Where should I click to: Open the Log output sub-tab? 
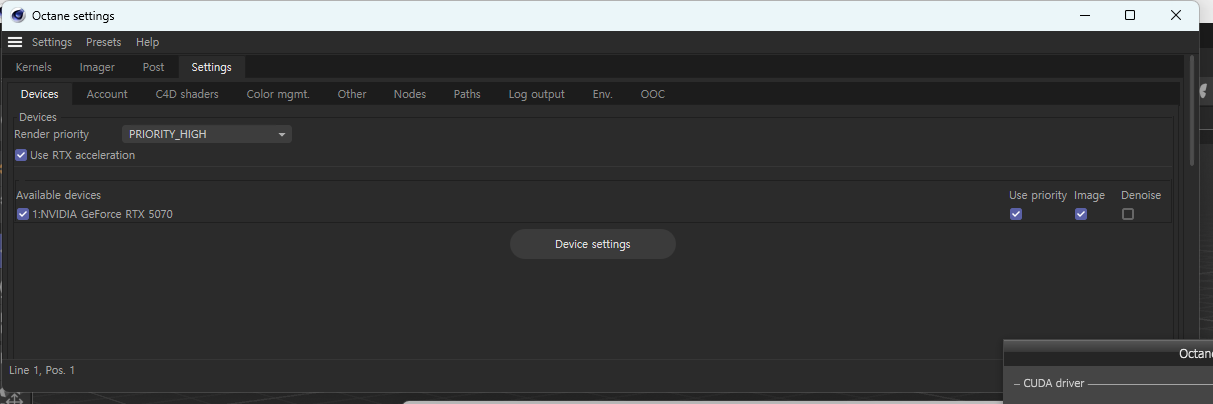click(537, 94)
